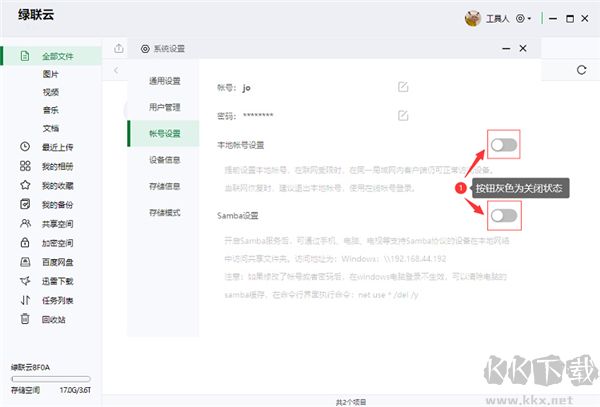Open 任务列表 transfer arrows icon

25,300
